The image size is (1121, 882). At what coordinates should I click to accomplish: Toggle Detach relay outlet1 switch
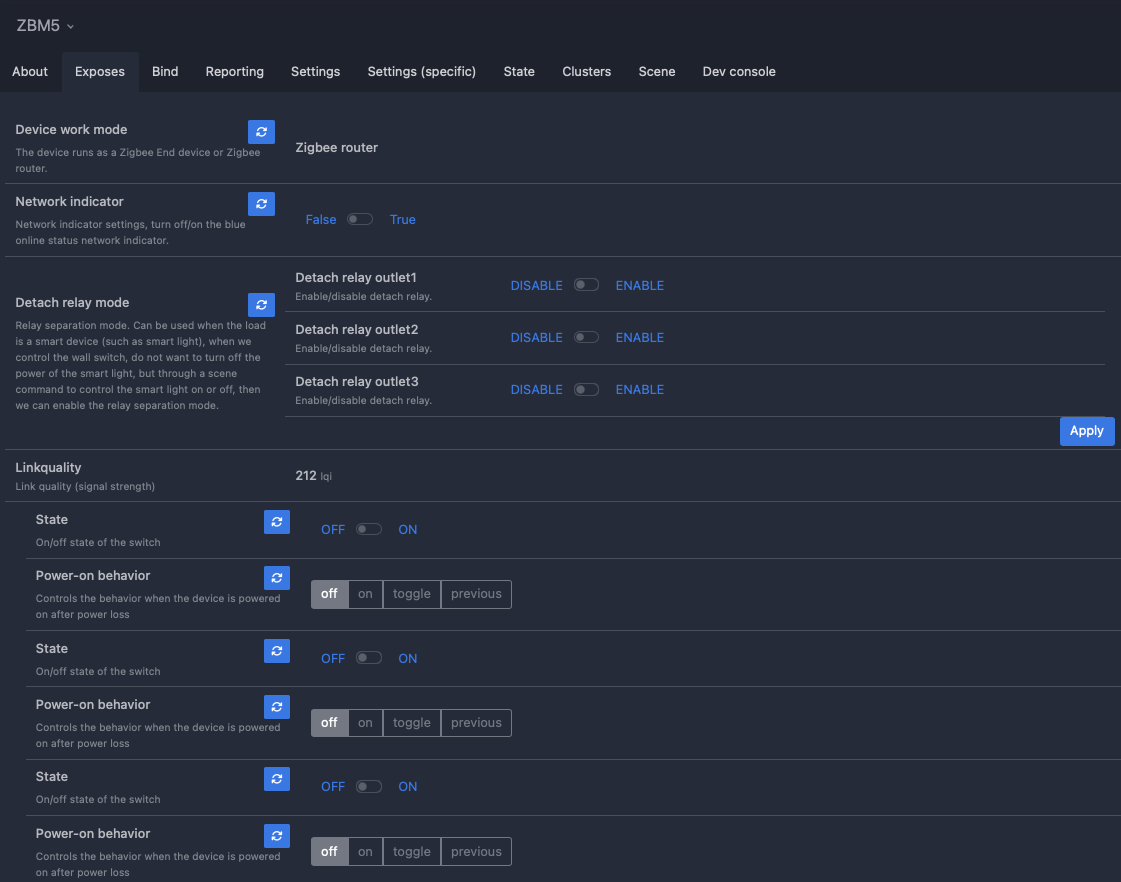(586, 285)
